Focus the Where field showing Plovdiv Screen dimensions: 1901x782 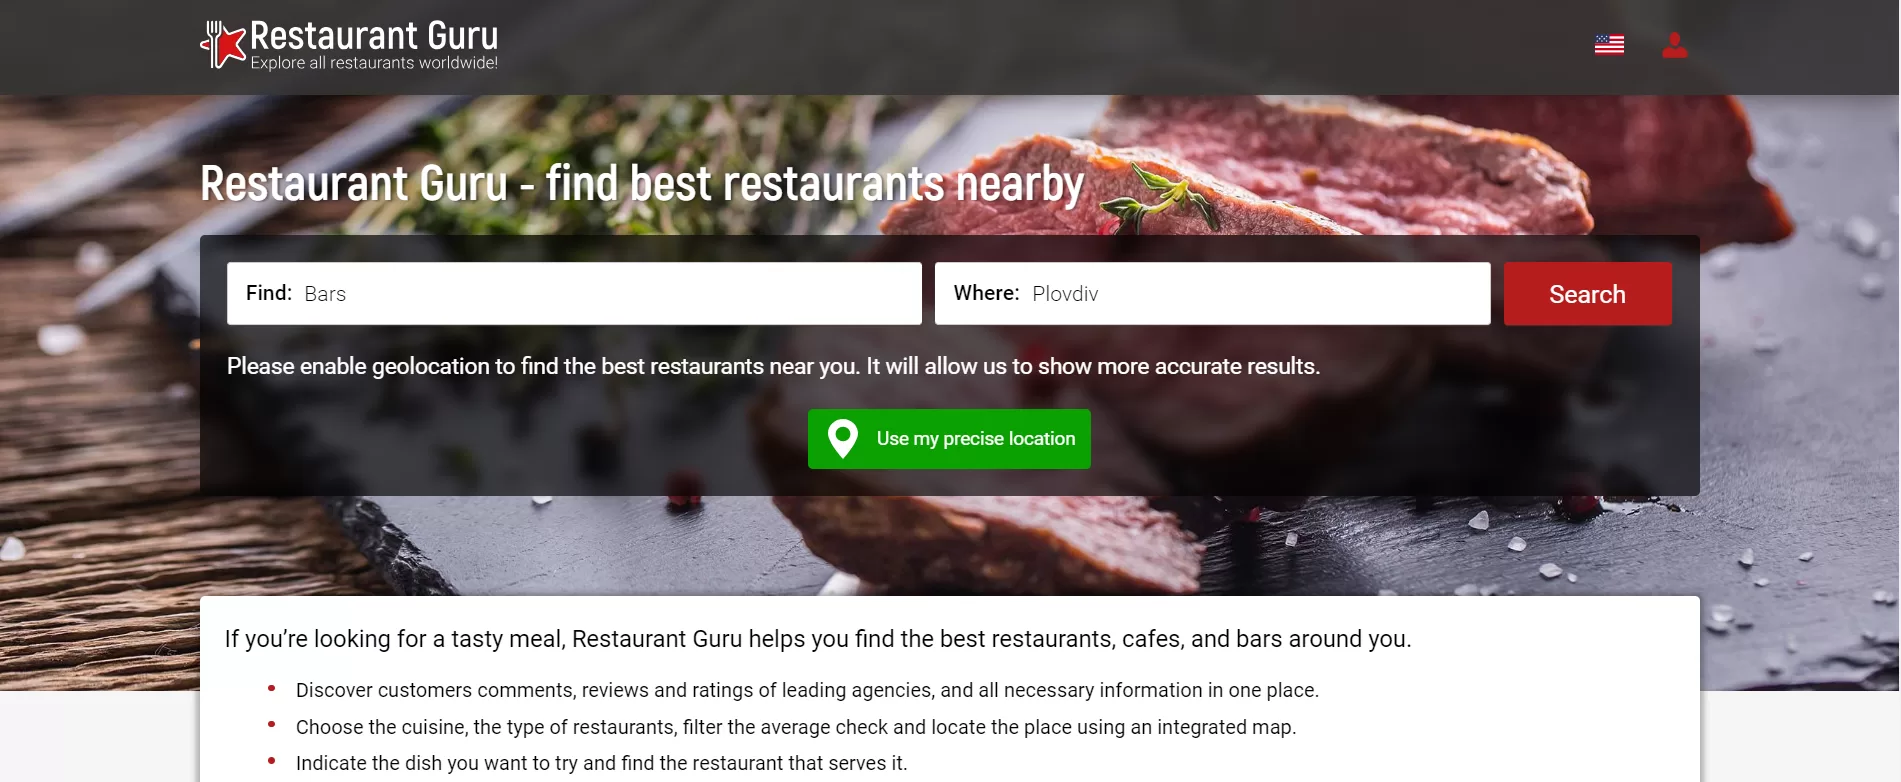pyautogui.click(x=1212, y=293)
